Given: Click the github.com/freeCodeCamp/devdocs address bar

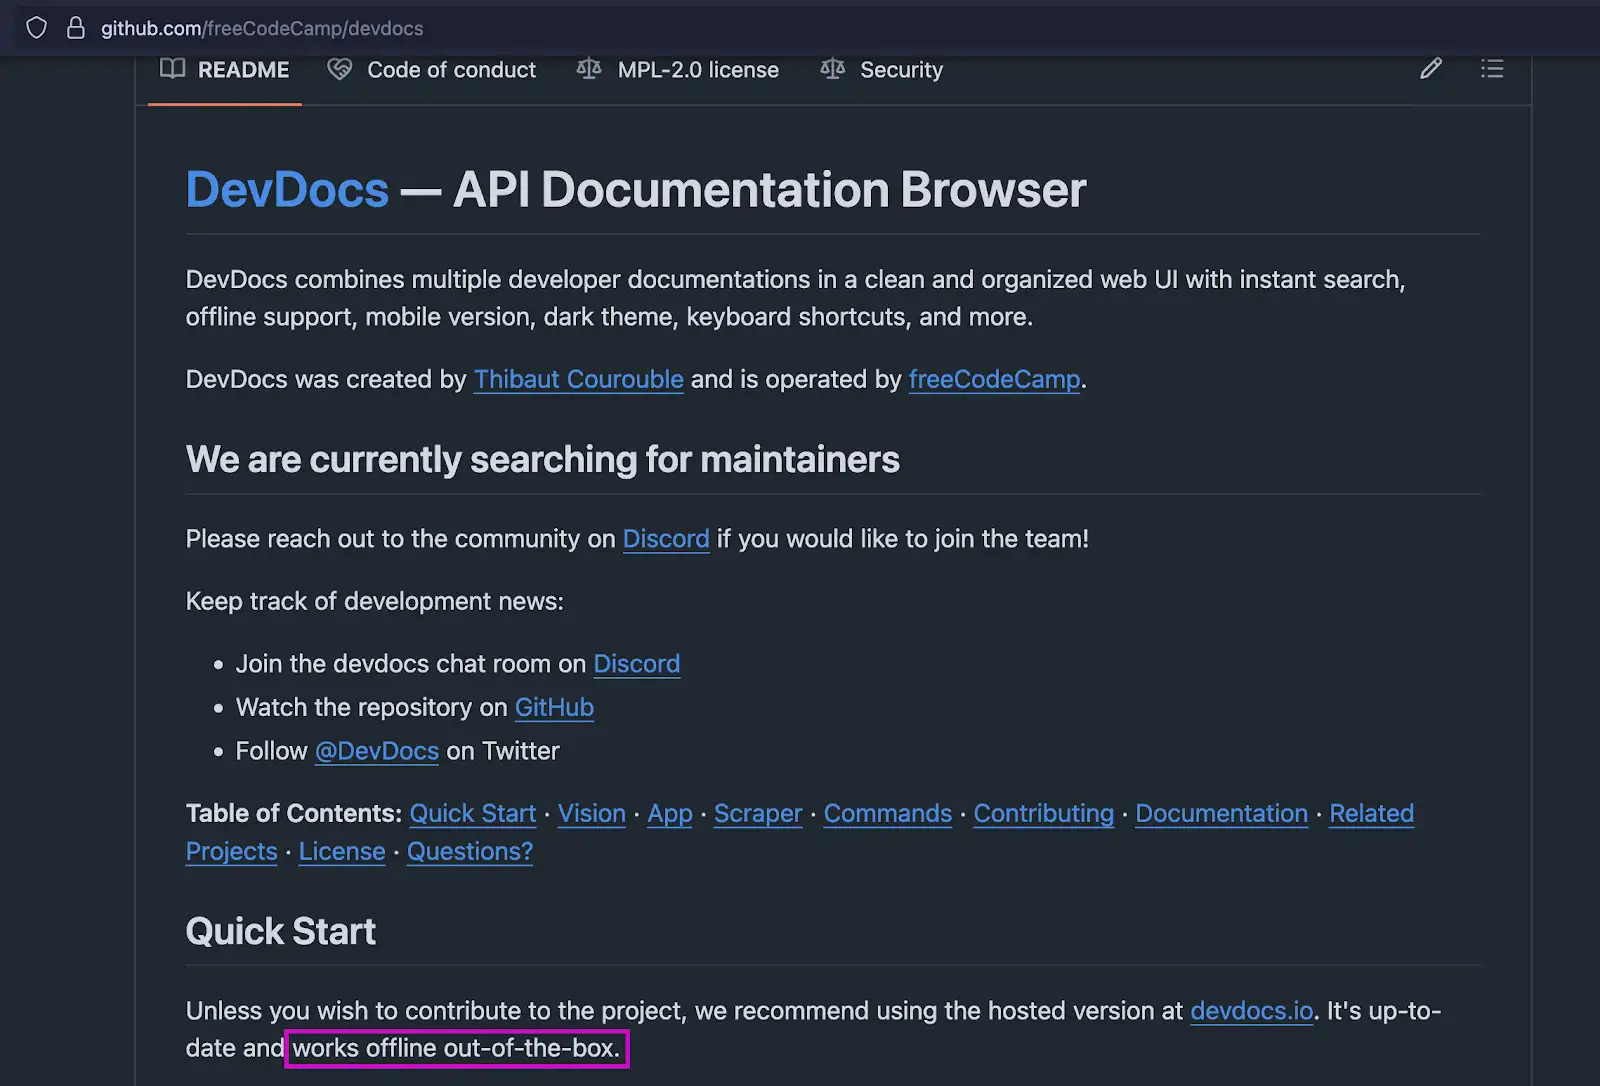Looking at the screenshot, I should [x=262, y=28].
